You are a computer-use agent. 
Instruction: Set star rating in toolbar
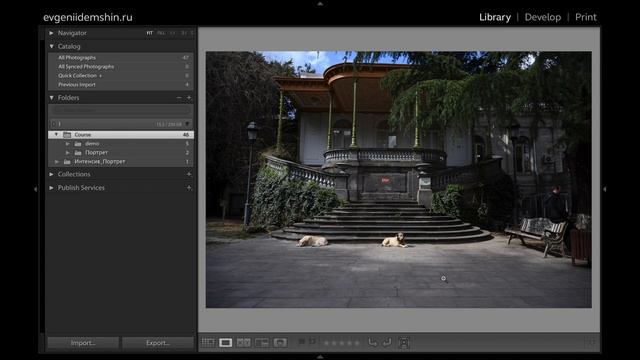tap(342, 343)
